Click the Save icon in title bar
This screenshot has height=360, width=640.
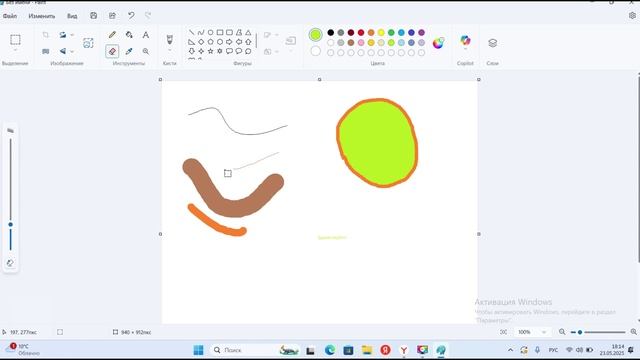click(93, 16)
